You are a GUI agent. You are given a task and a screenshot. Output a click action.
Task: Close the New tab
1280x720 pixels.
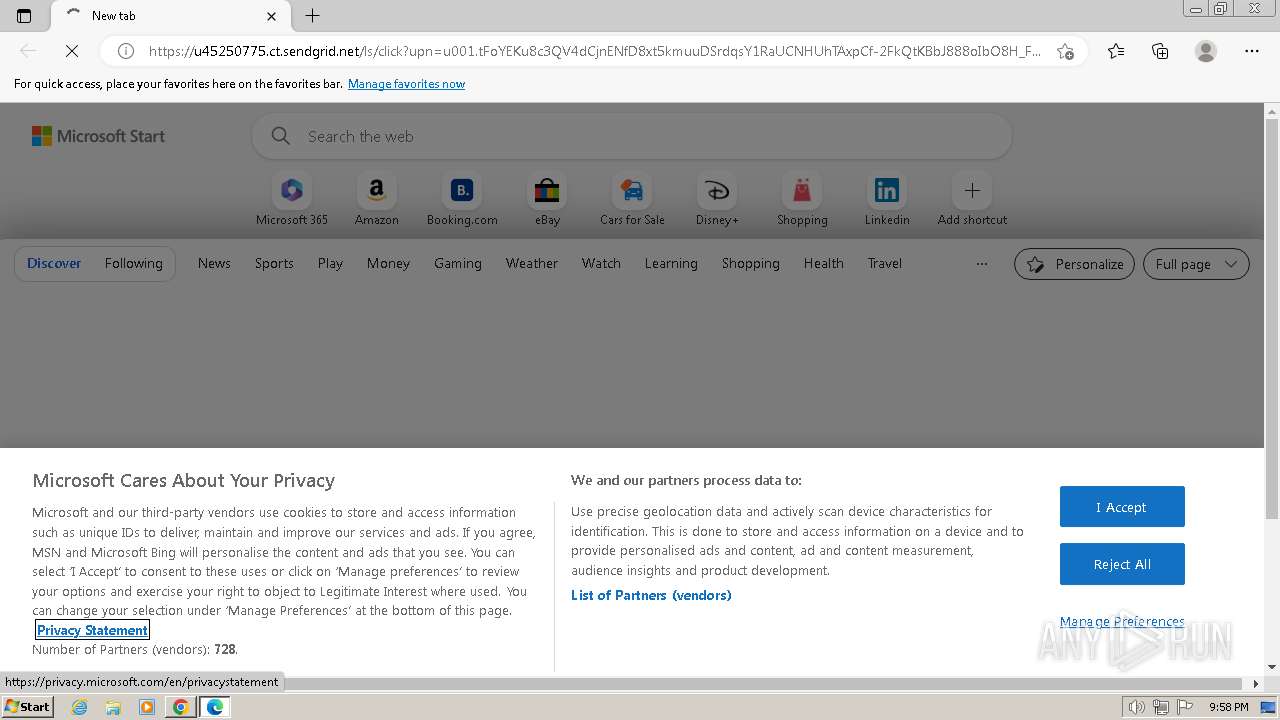[x=271, y=16]
